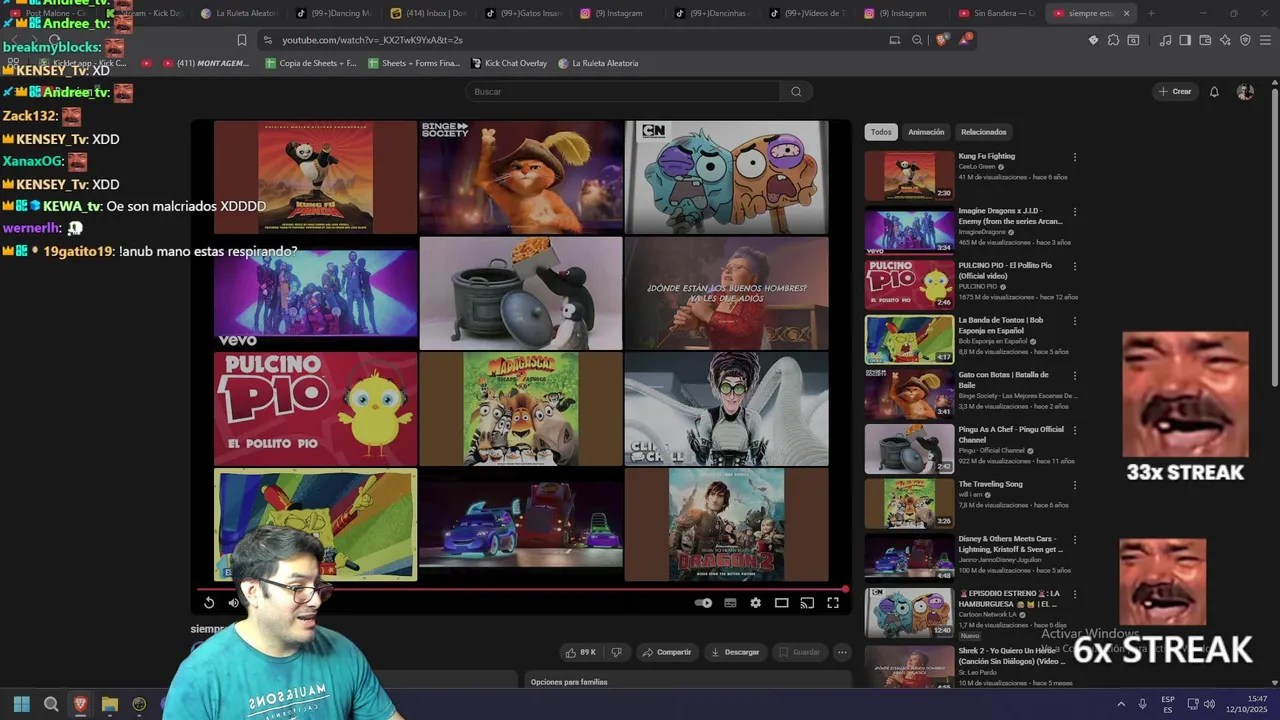Replay the video with the replay button
1280x720 pixels.
pyautogui.click(x=209, y=603)
